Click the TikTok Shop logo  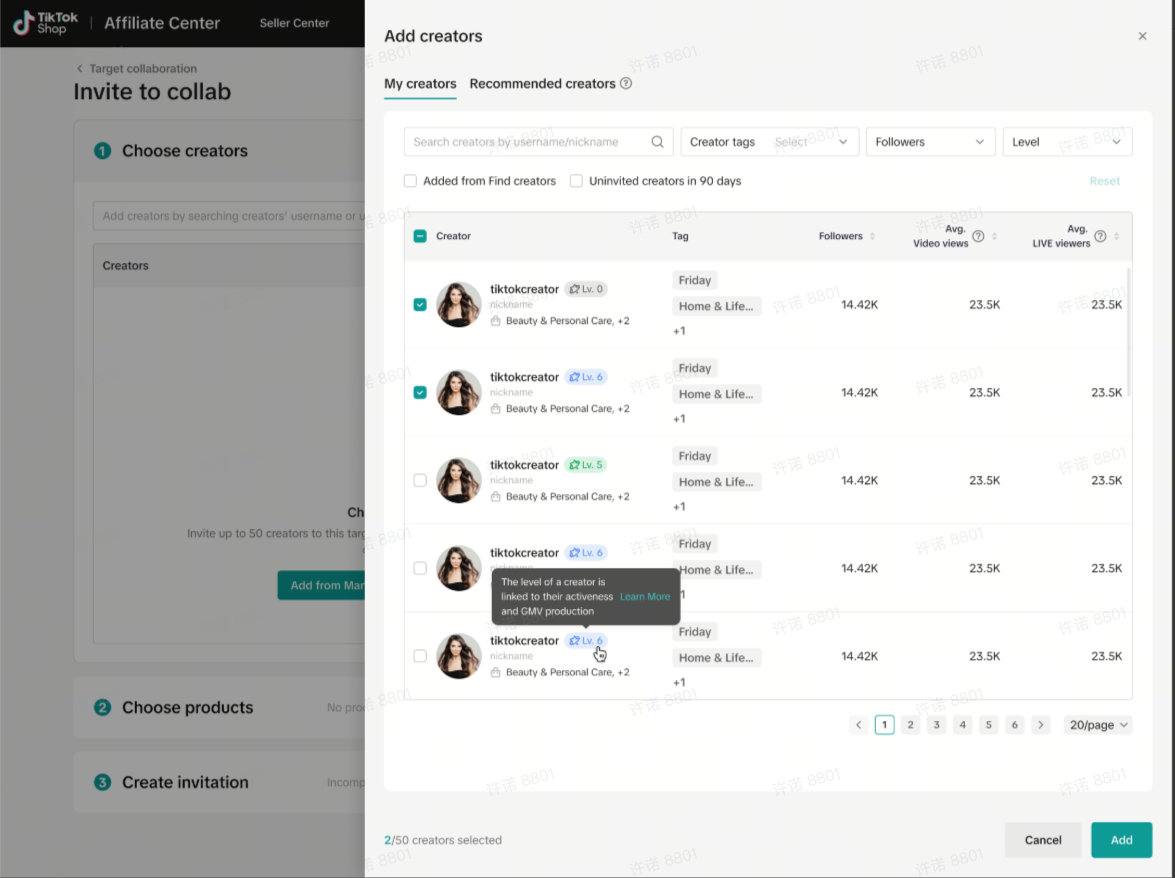click(45, 23)
